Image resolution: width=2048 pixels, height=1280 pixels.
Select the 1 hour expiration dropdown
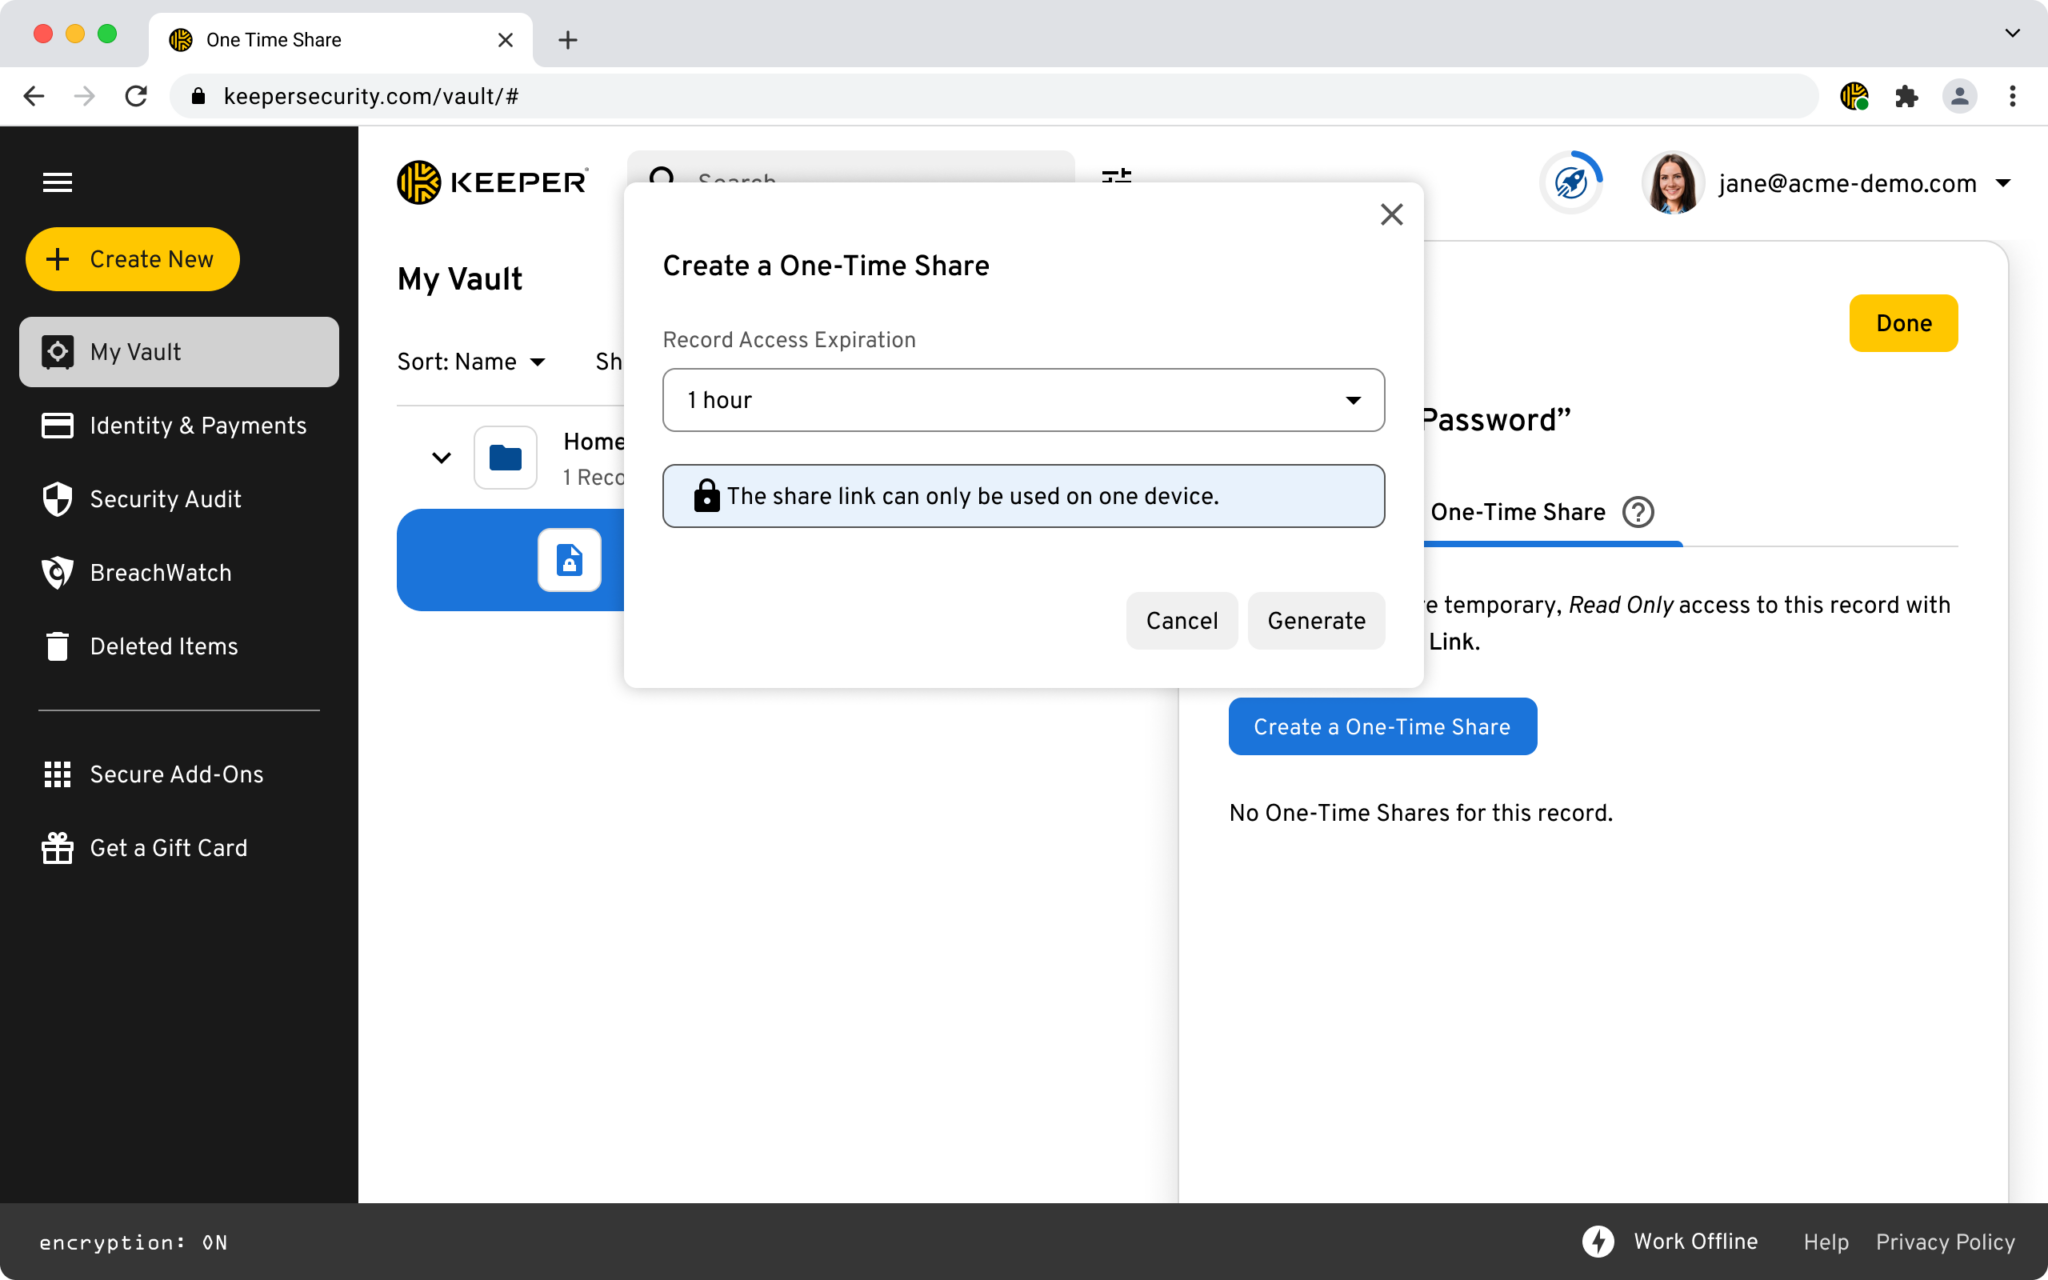[1022, 400]
